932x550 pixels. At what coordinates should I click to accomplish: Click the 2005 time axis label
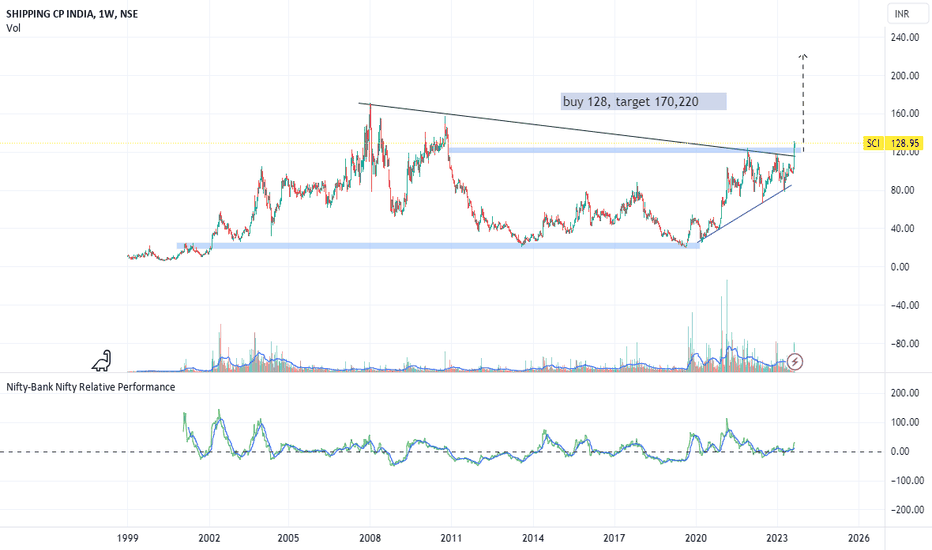(x=288, y=538)
